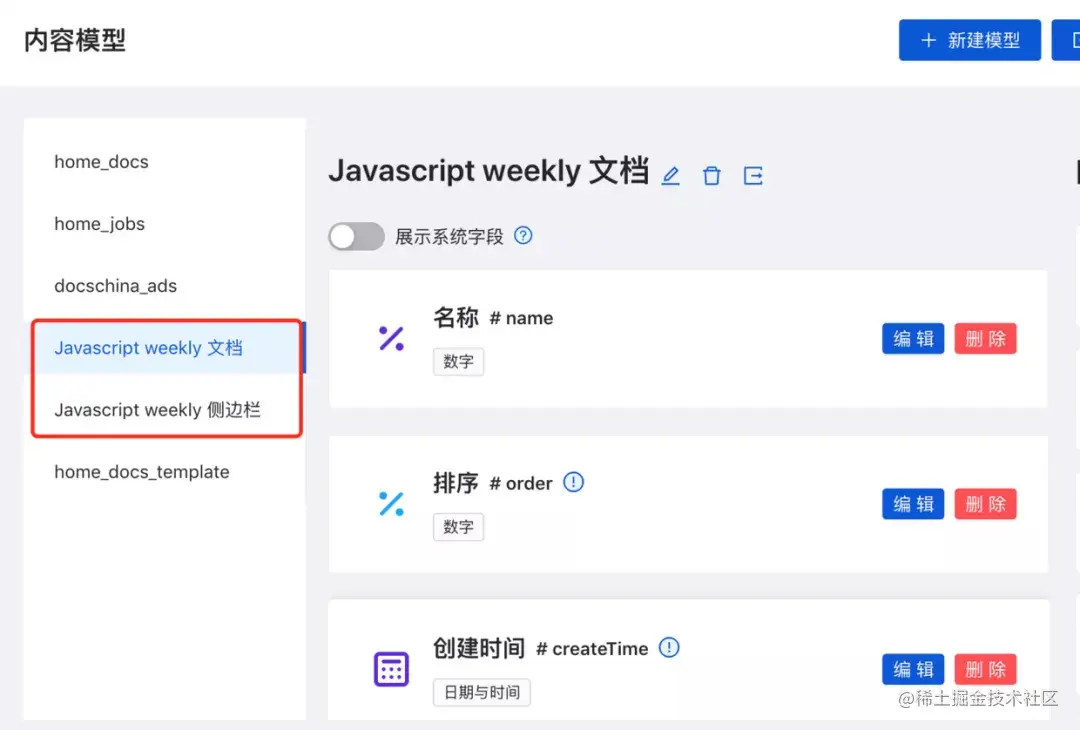Switch to the home_docs model

(101, 162)
